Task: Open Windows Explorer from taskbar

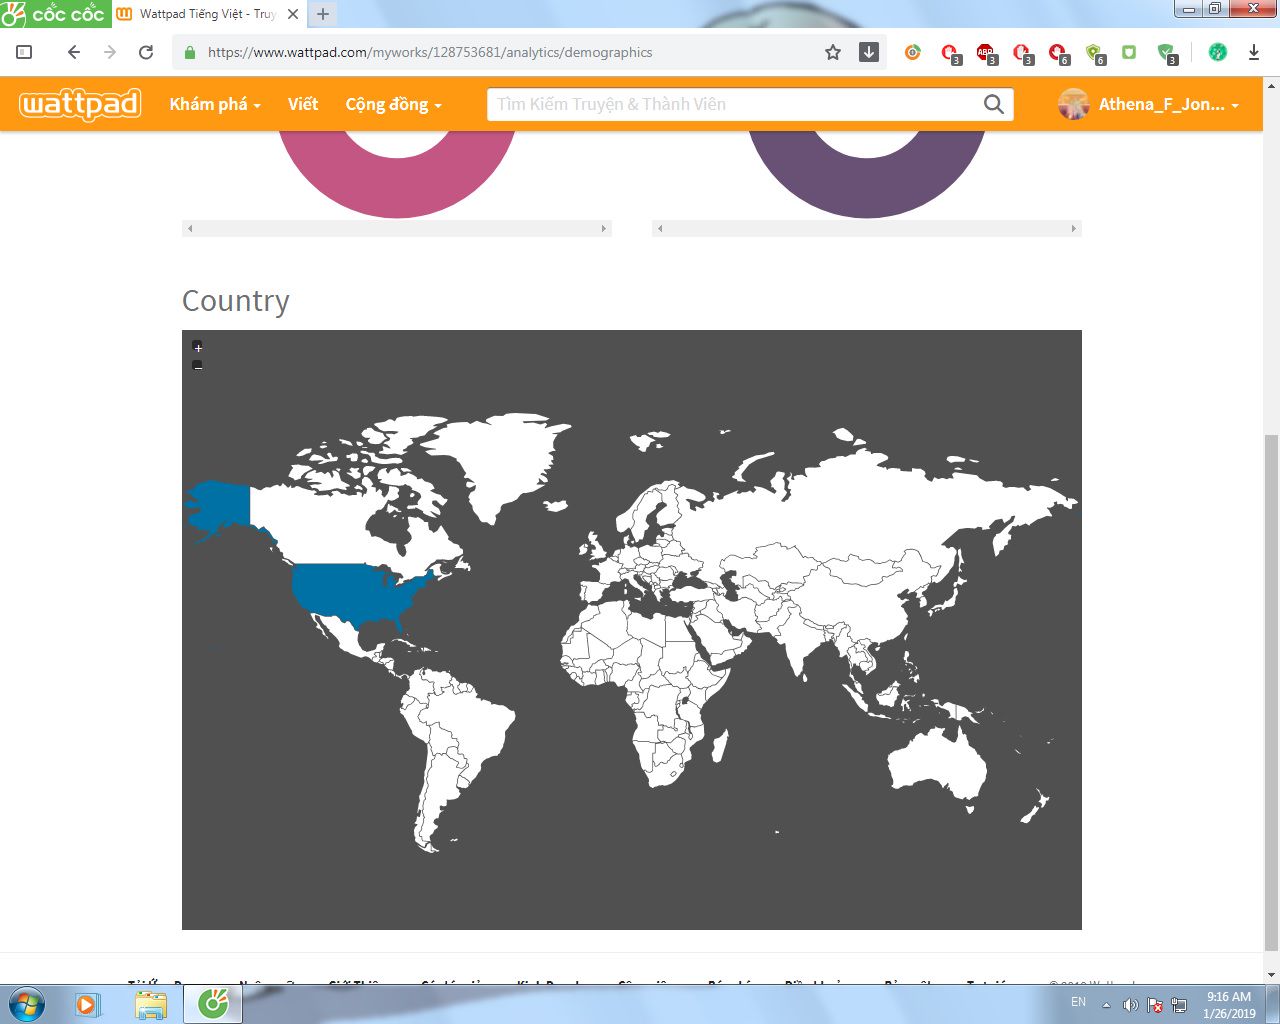Action: point(150,1004)
